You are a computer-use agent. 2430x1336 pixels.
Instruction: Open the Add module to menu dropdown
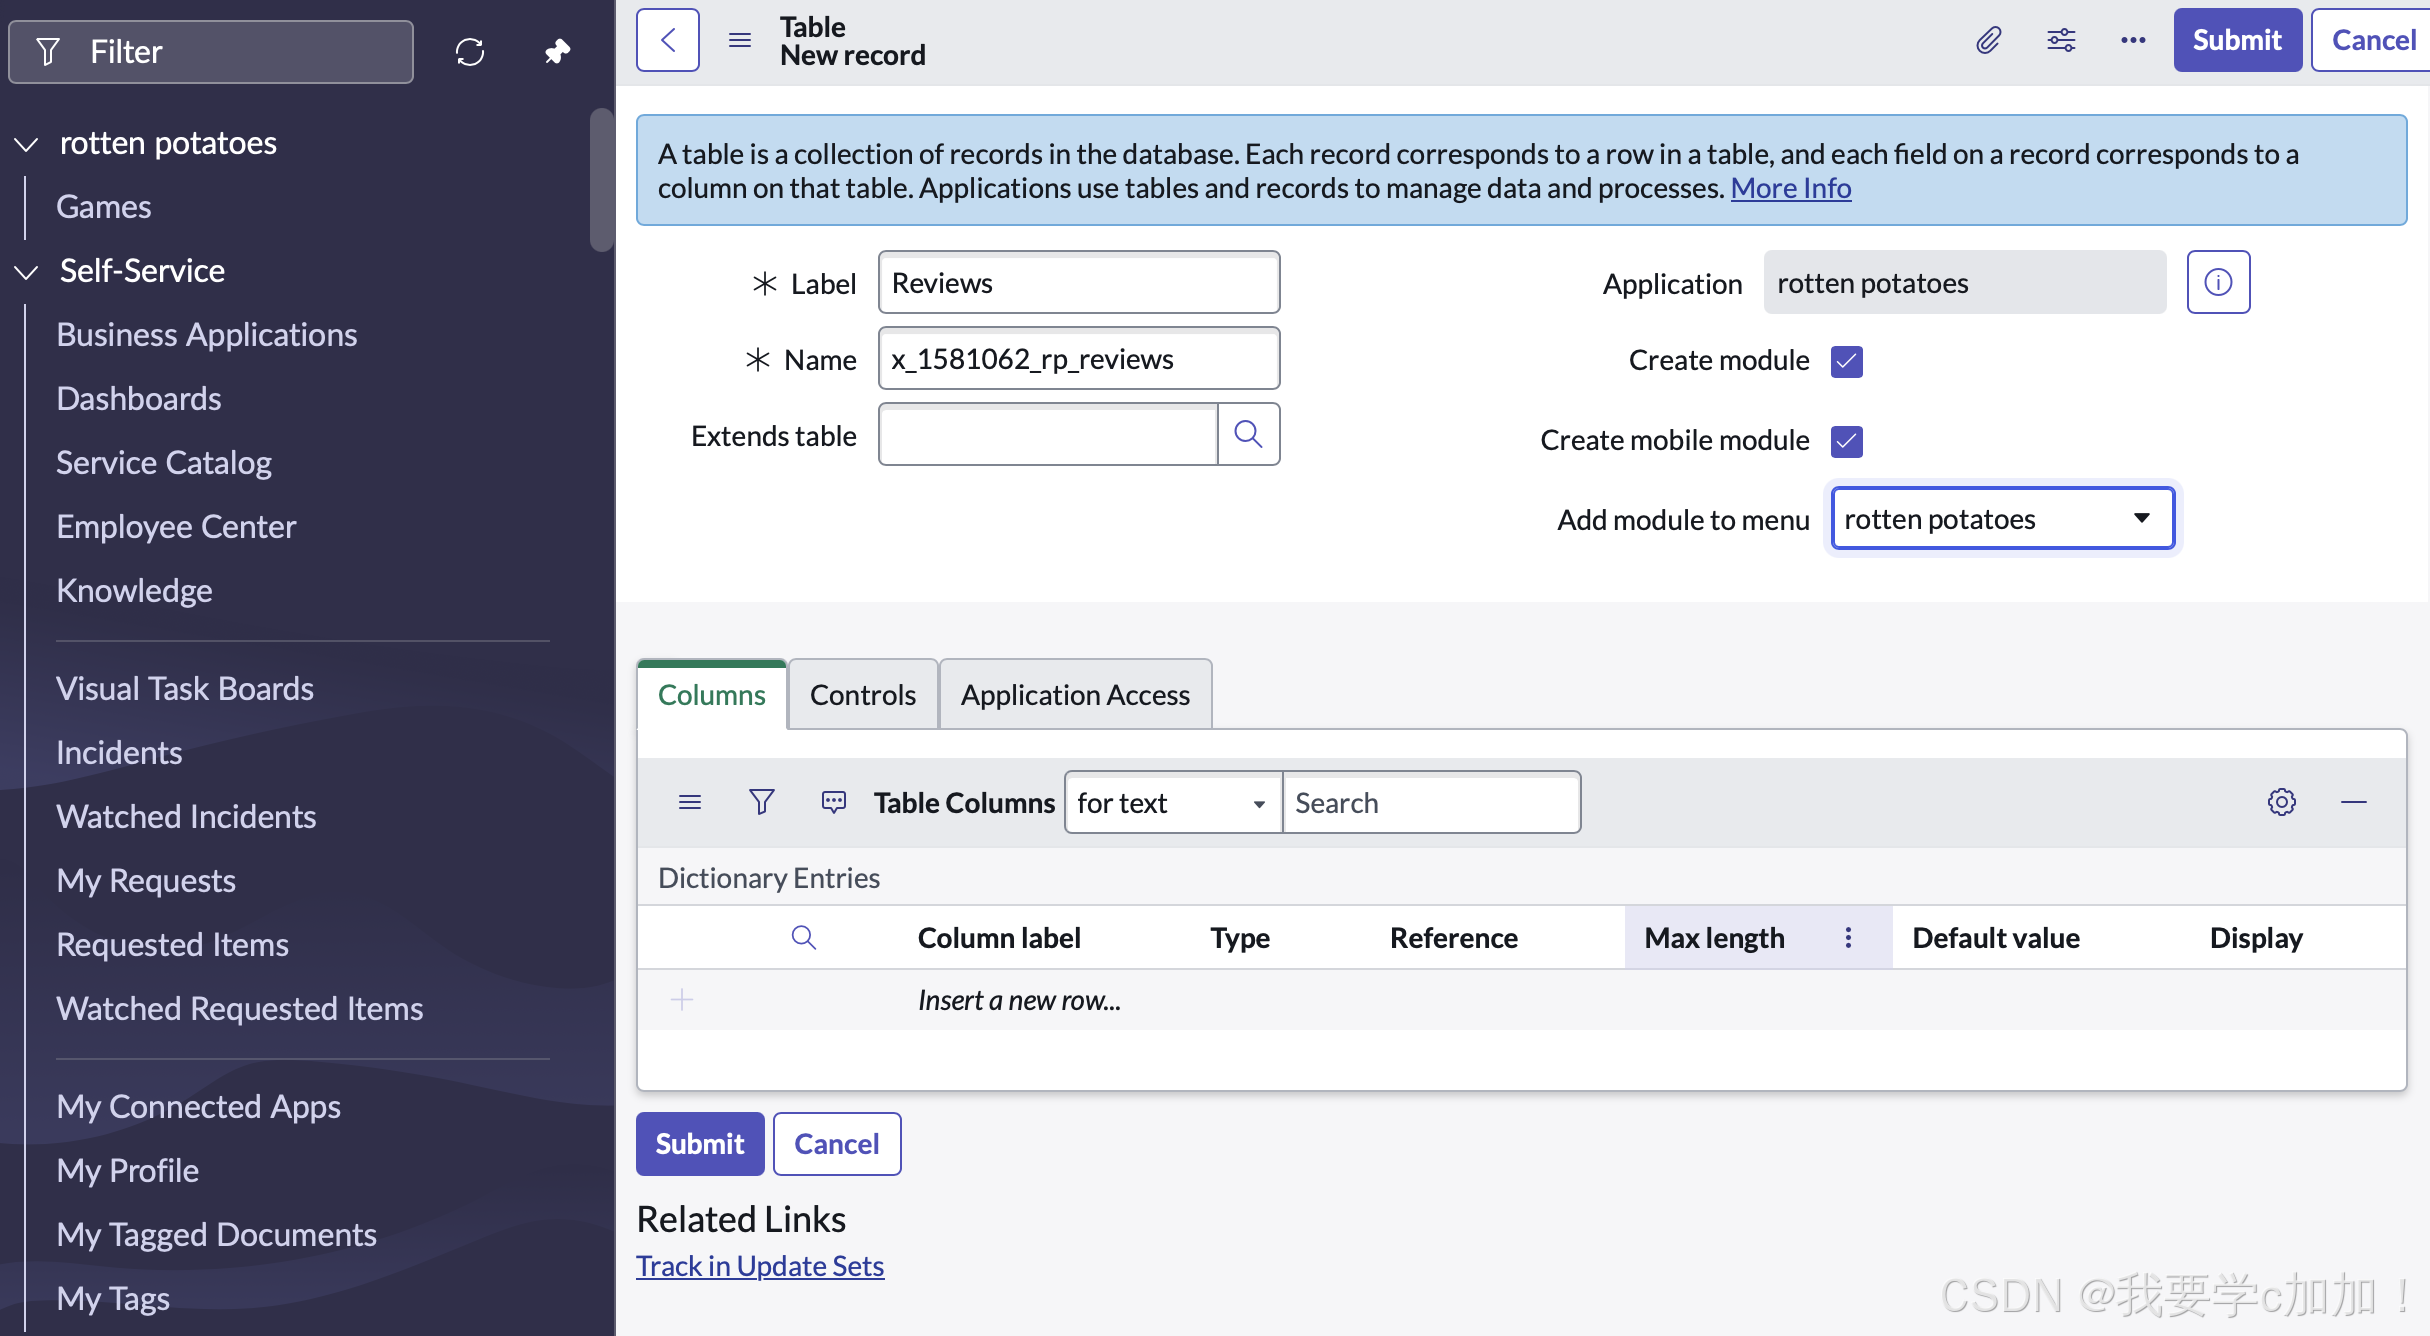click(2002, 519)
